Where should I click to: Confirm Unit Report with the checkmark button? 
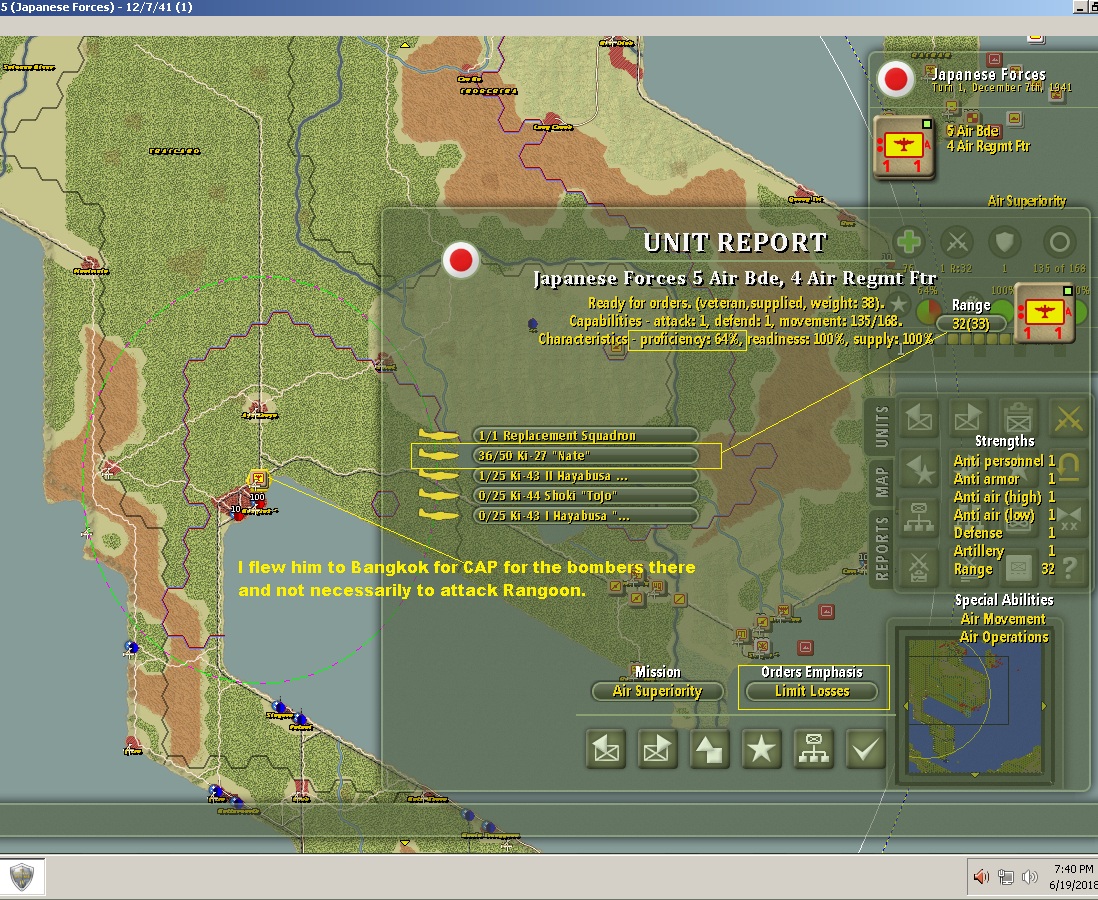pos(866,749)
